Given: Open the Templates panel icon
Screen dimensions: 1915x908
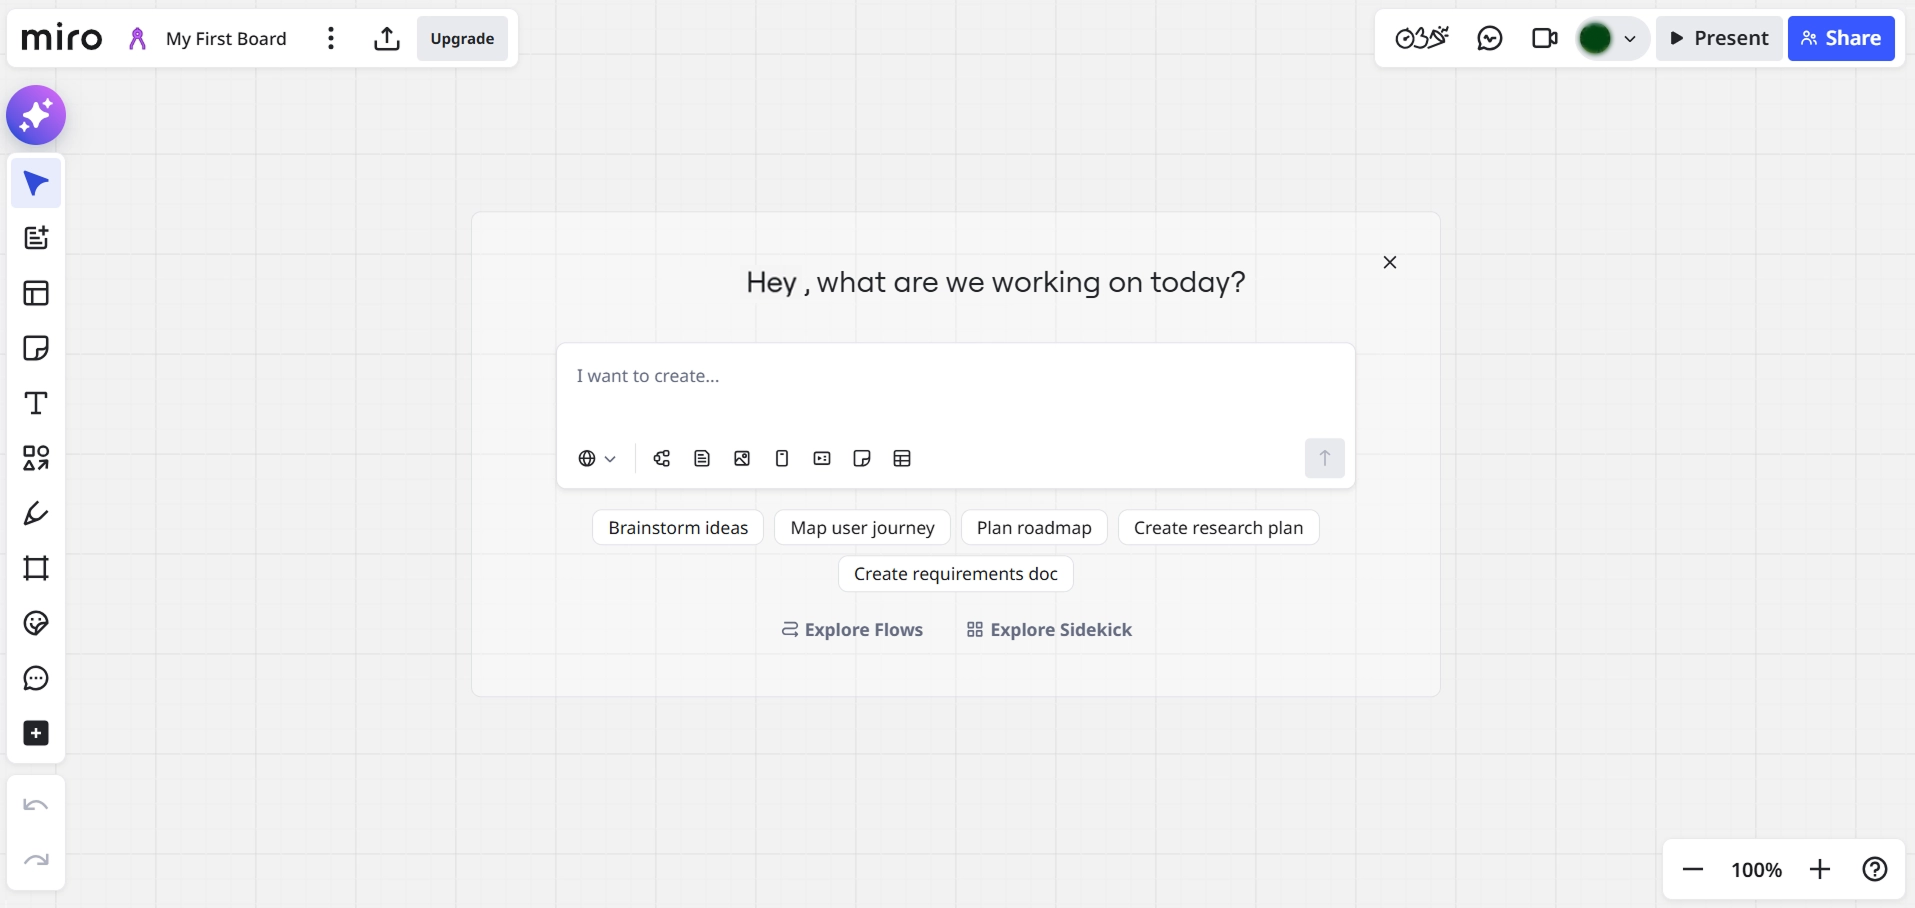Looking at the screenshot, I should pyautogui.click(x=36, y=293).
